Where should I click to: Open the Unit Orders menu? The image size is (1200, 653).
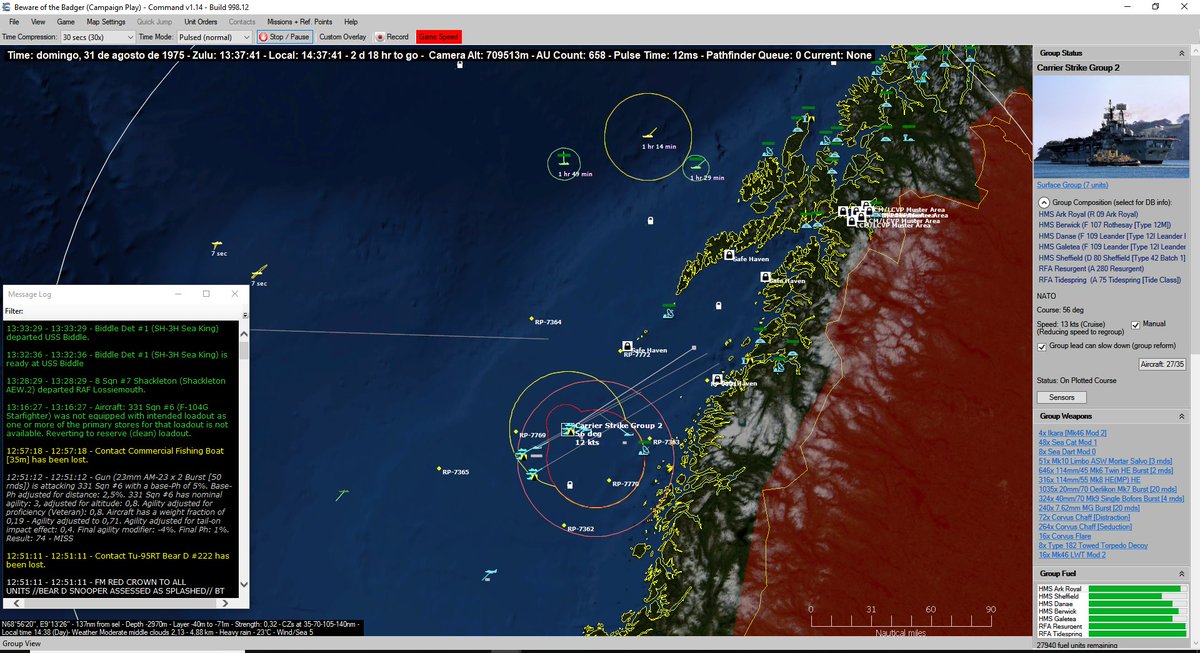point(201,21)
